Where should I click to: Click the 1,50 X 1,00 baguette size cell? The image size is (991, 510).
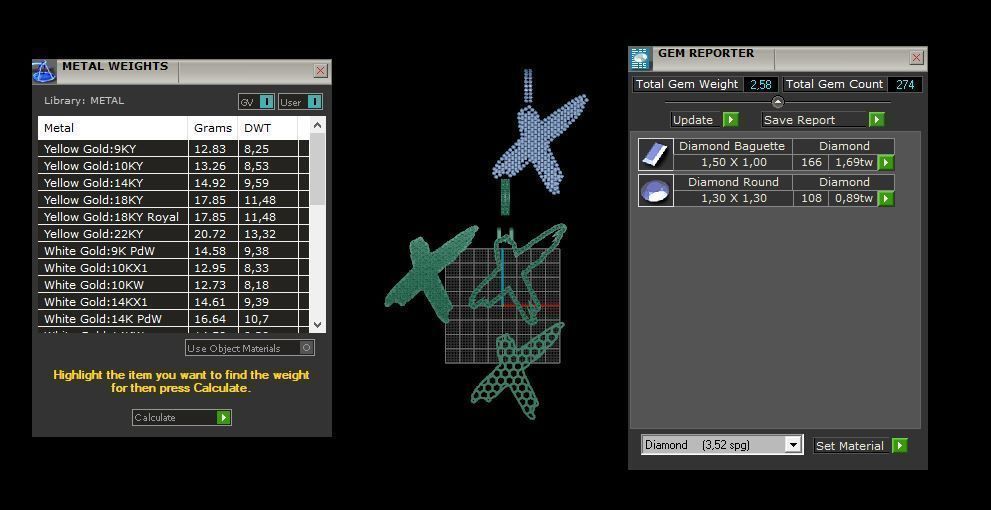click(733, 162)
